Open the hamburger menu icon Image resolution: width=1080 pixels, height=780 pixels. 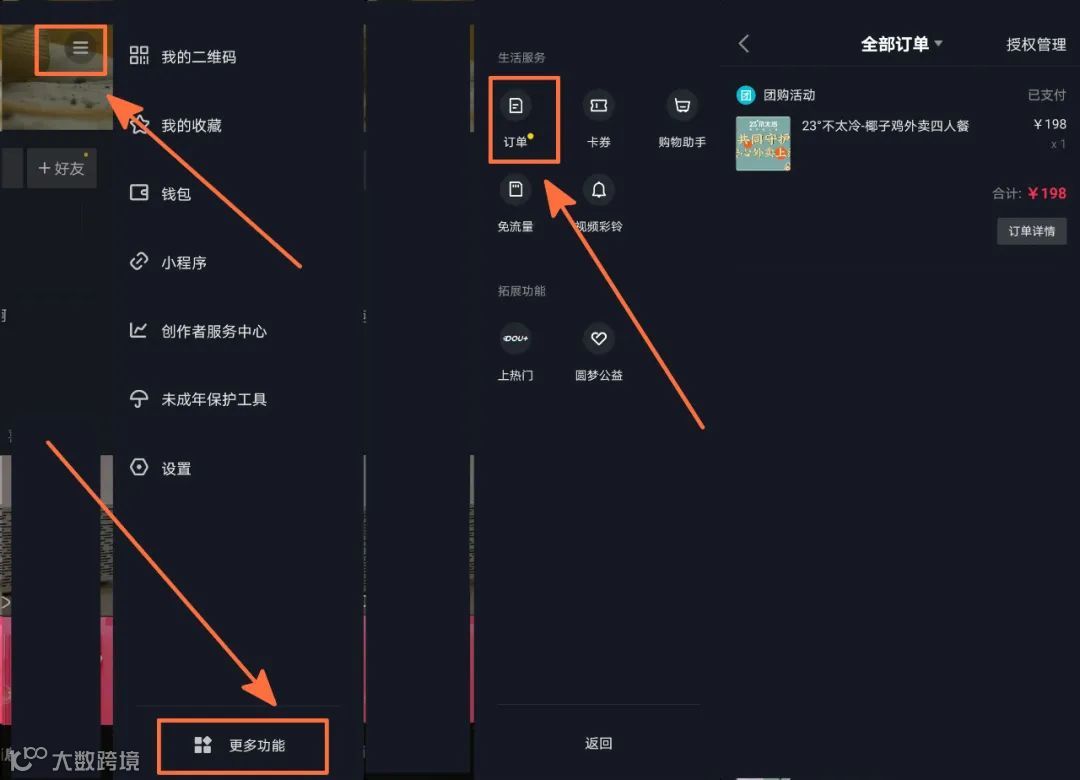pos(81,48)
